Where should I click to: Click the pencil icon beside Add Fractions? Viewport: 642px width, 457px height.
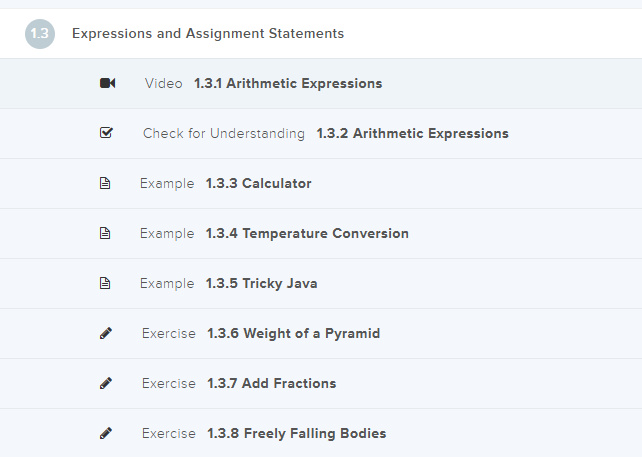106,383
